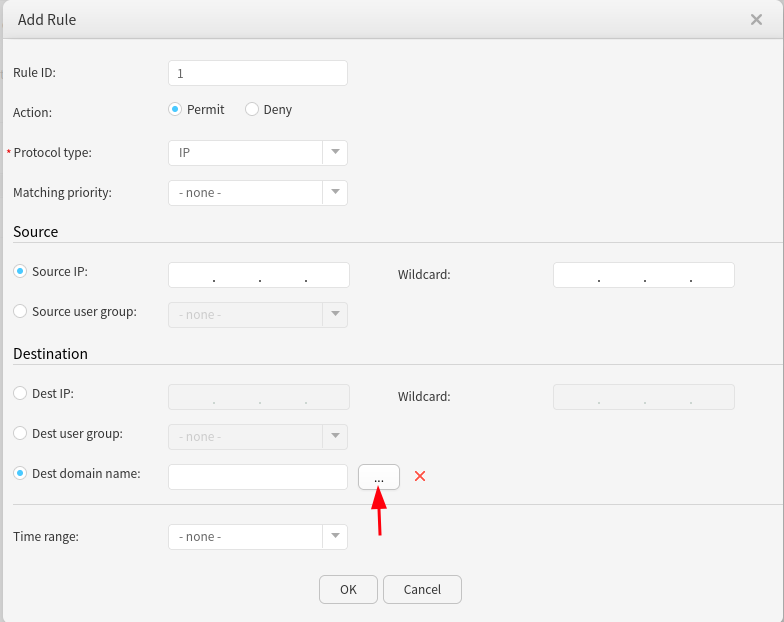Open the domain name browse button
784x622 pixels.
378,477
